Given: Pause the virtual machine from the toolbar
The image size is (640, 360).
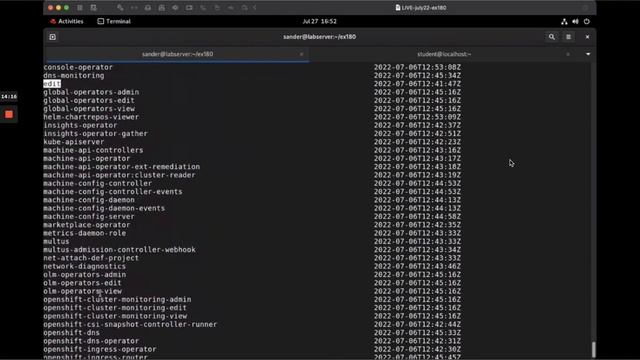Looking at the screenshot, I should (80, 8).
